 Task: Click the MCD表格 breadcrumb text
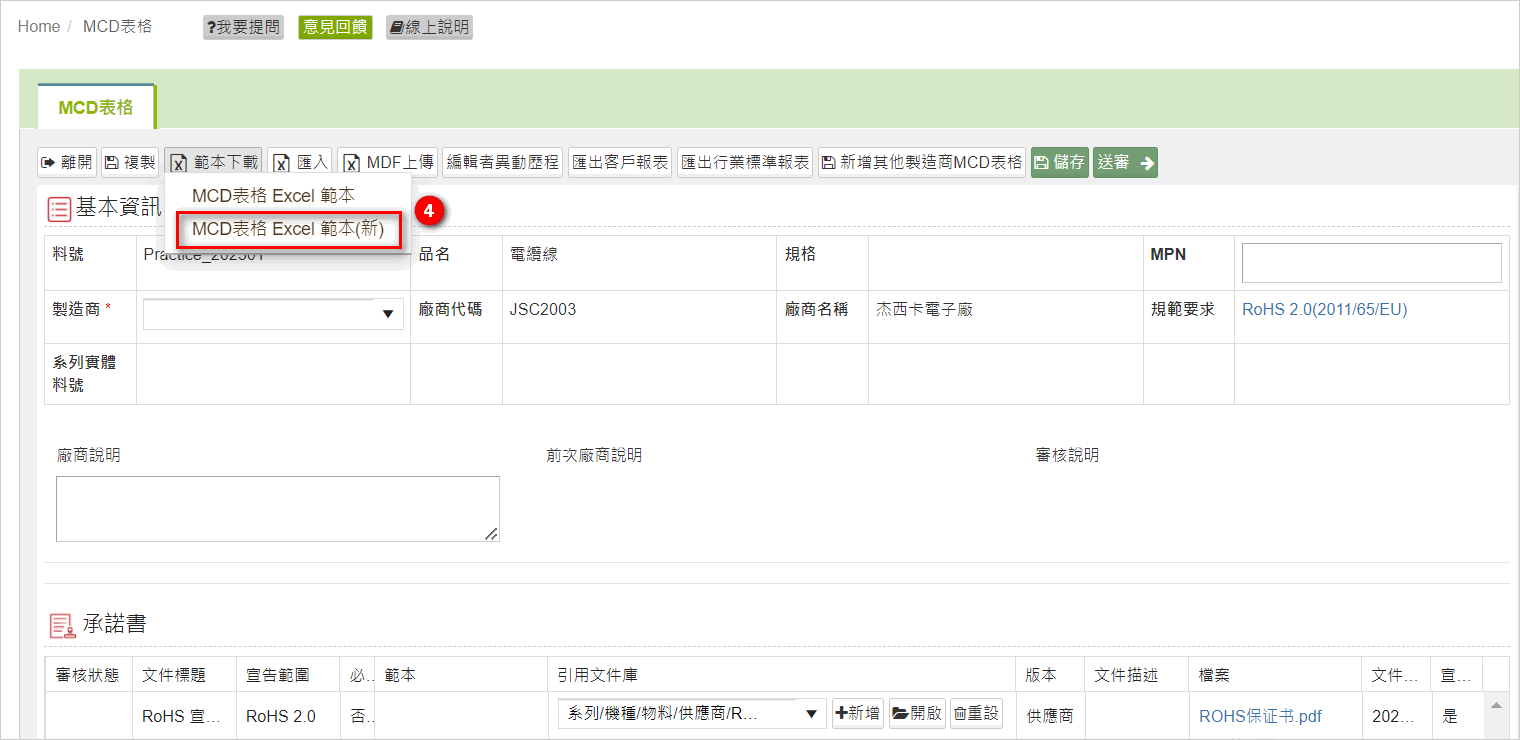click(118, 26)
